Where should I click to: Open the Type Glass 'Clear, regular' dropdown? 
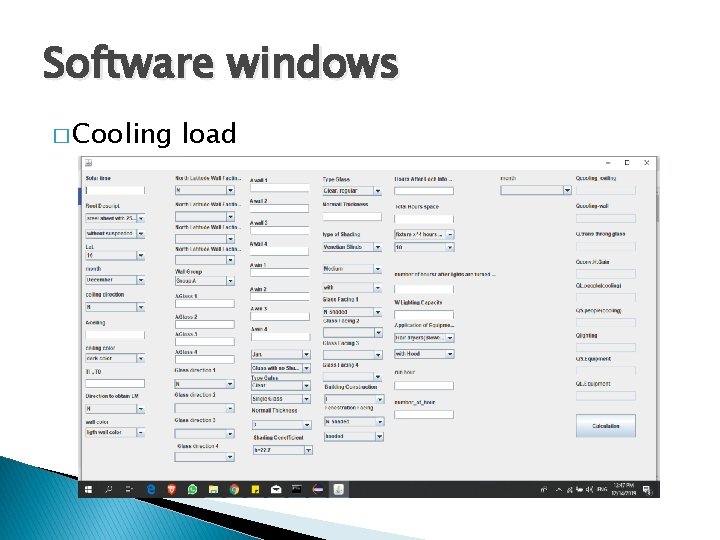coord(352,191)
